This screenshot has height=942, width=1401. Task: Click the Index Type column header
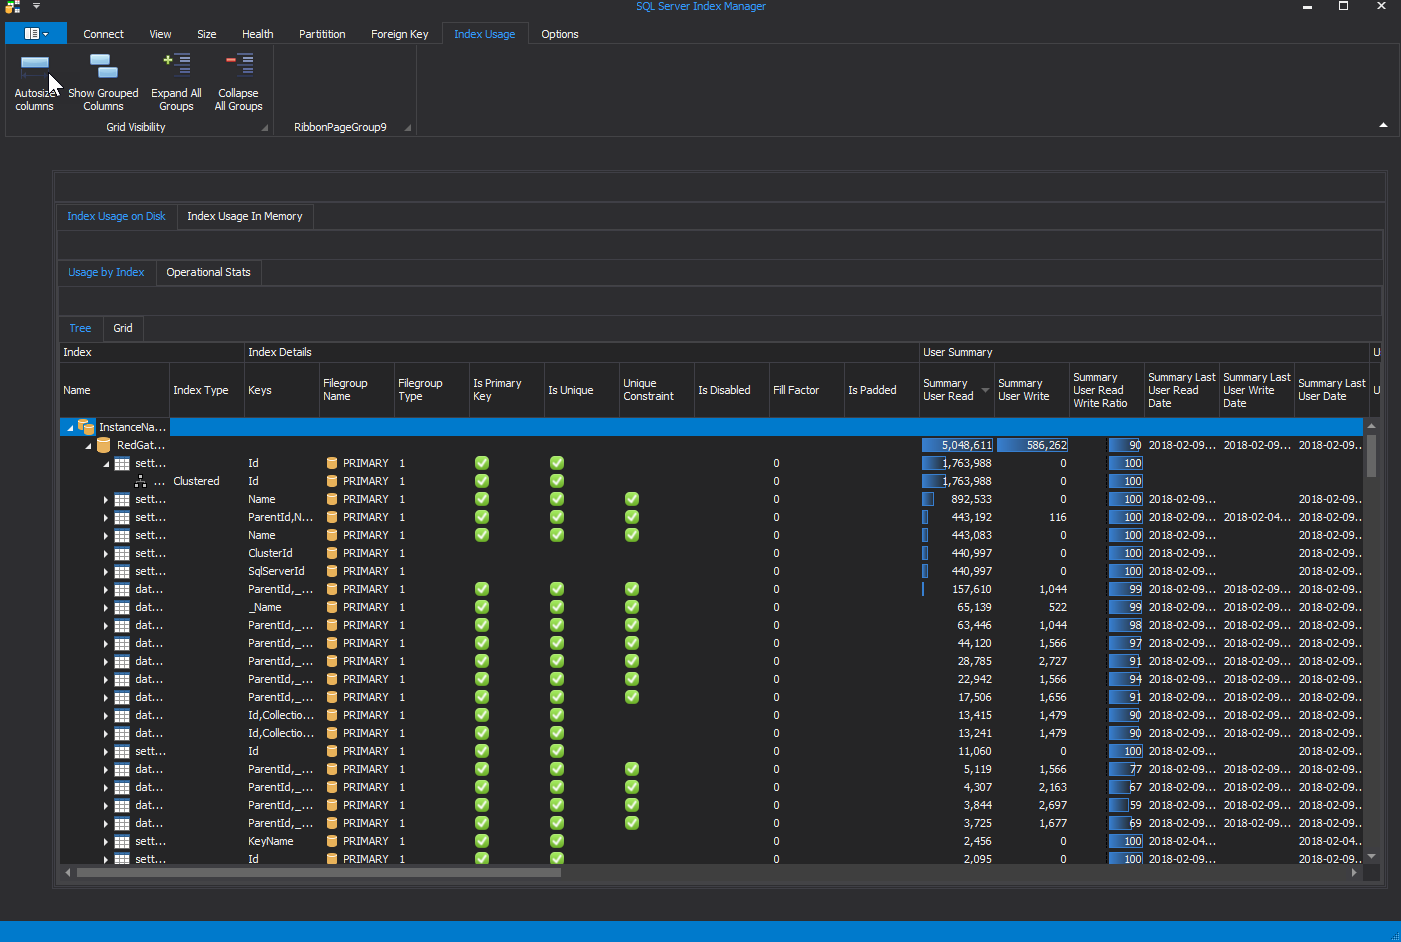207,390
